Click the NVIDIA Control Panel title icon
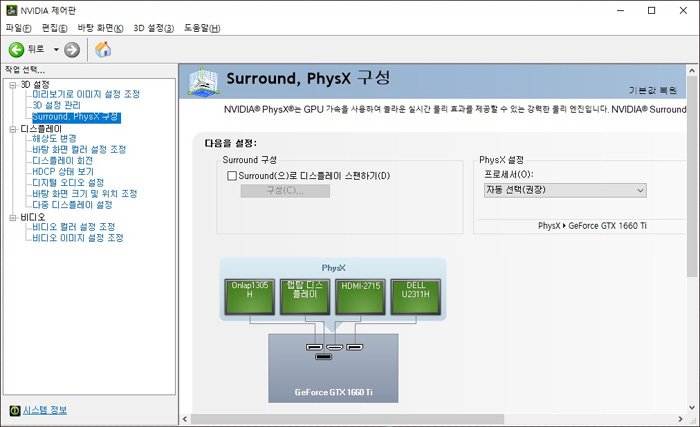Viewport: 700px width, 427px height. 12,10
